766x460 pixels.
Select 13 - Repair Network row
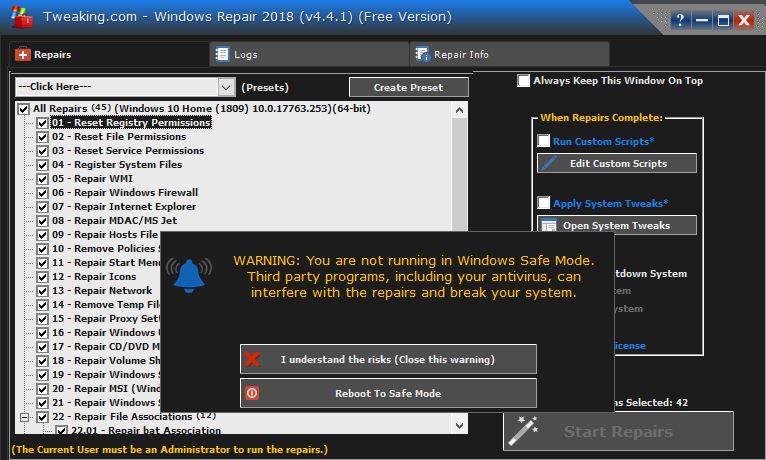[102, 291]
